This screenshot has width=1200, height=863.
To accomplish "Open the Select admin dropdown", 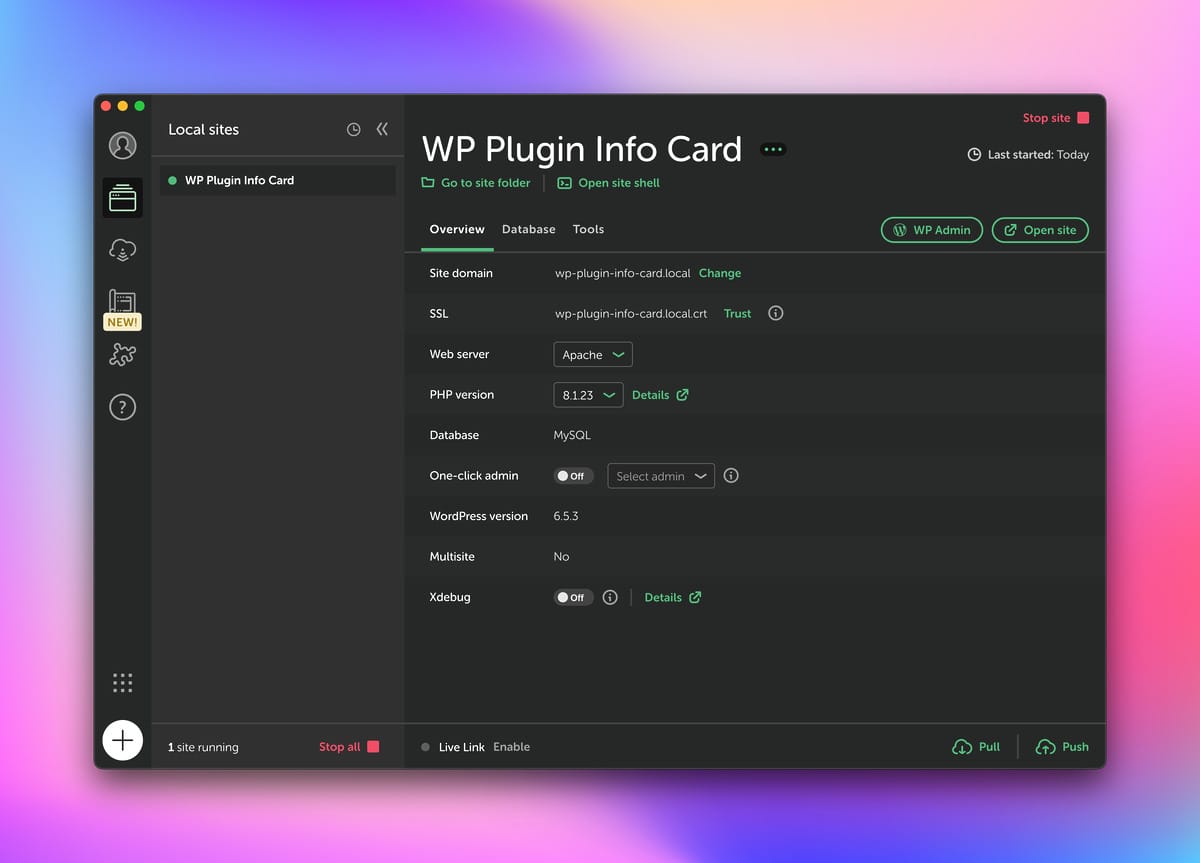I will coord(661,476).
